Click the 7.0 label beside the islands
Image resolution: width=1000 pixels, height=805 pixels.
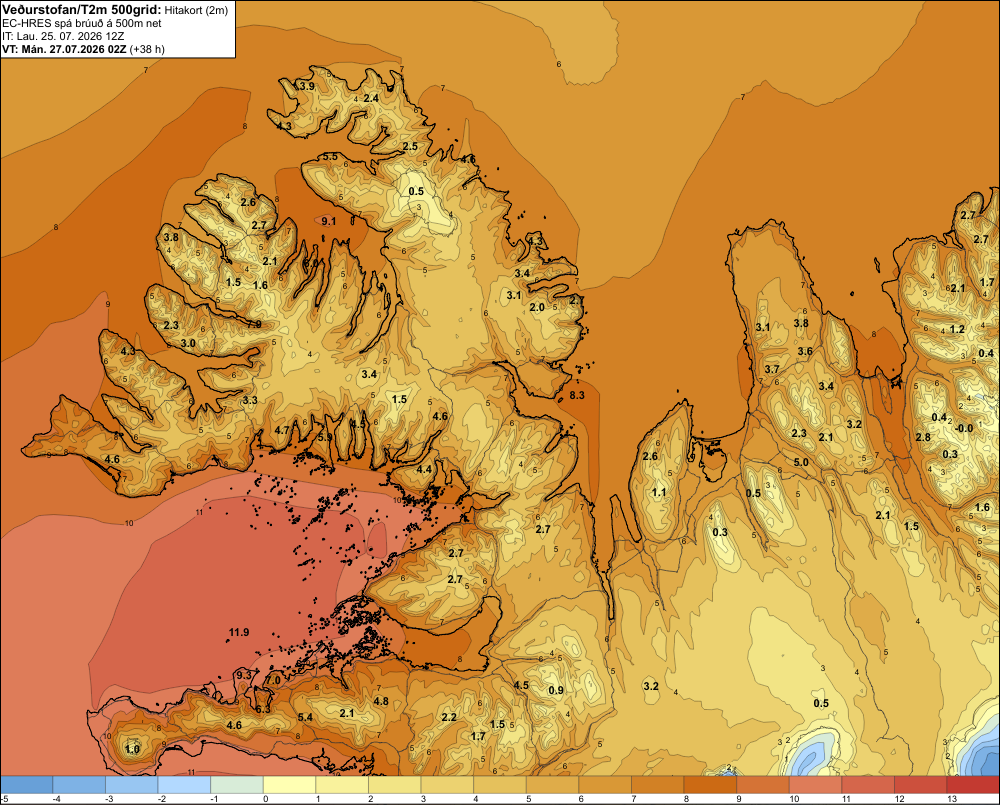[x=273, y=681]
